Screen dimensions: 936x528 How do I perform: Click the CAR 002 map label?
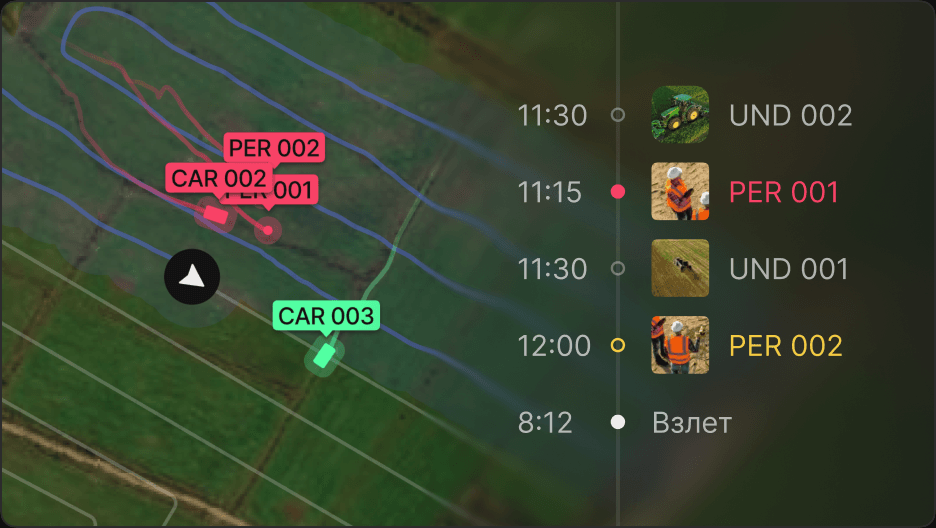[x=218, y=178]
